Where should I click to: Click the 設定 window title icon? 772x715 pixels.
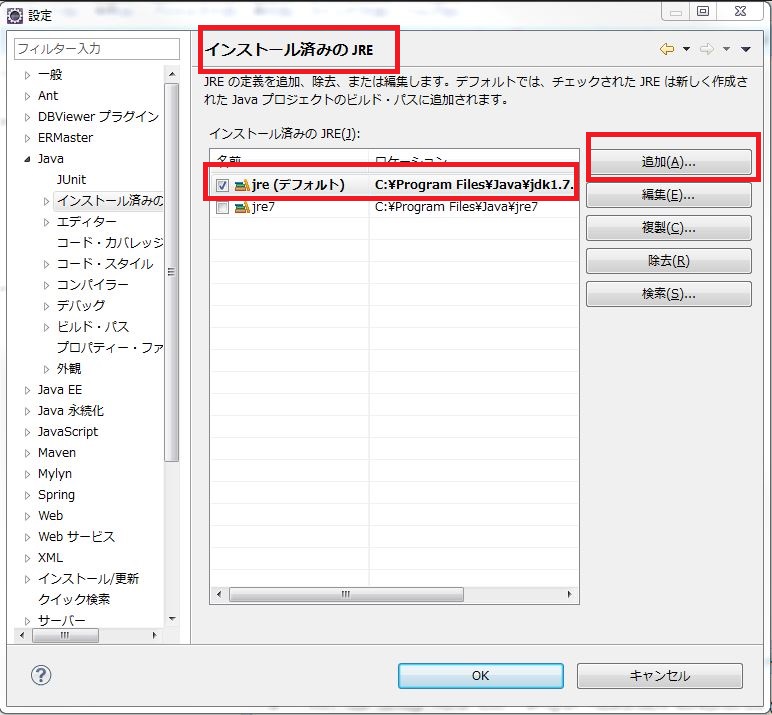(15, 15)
